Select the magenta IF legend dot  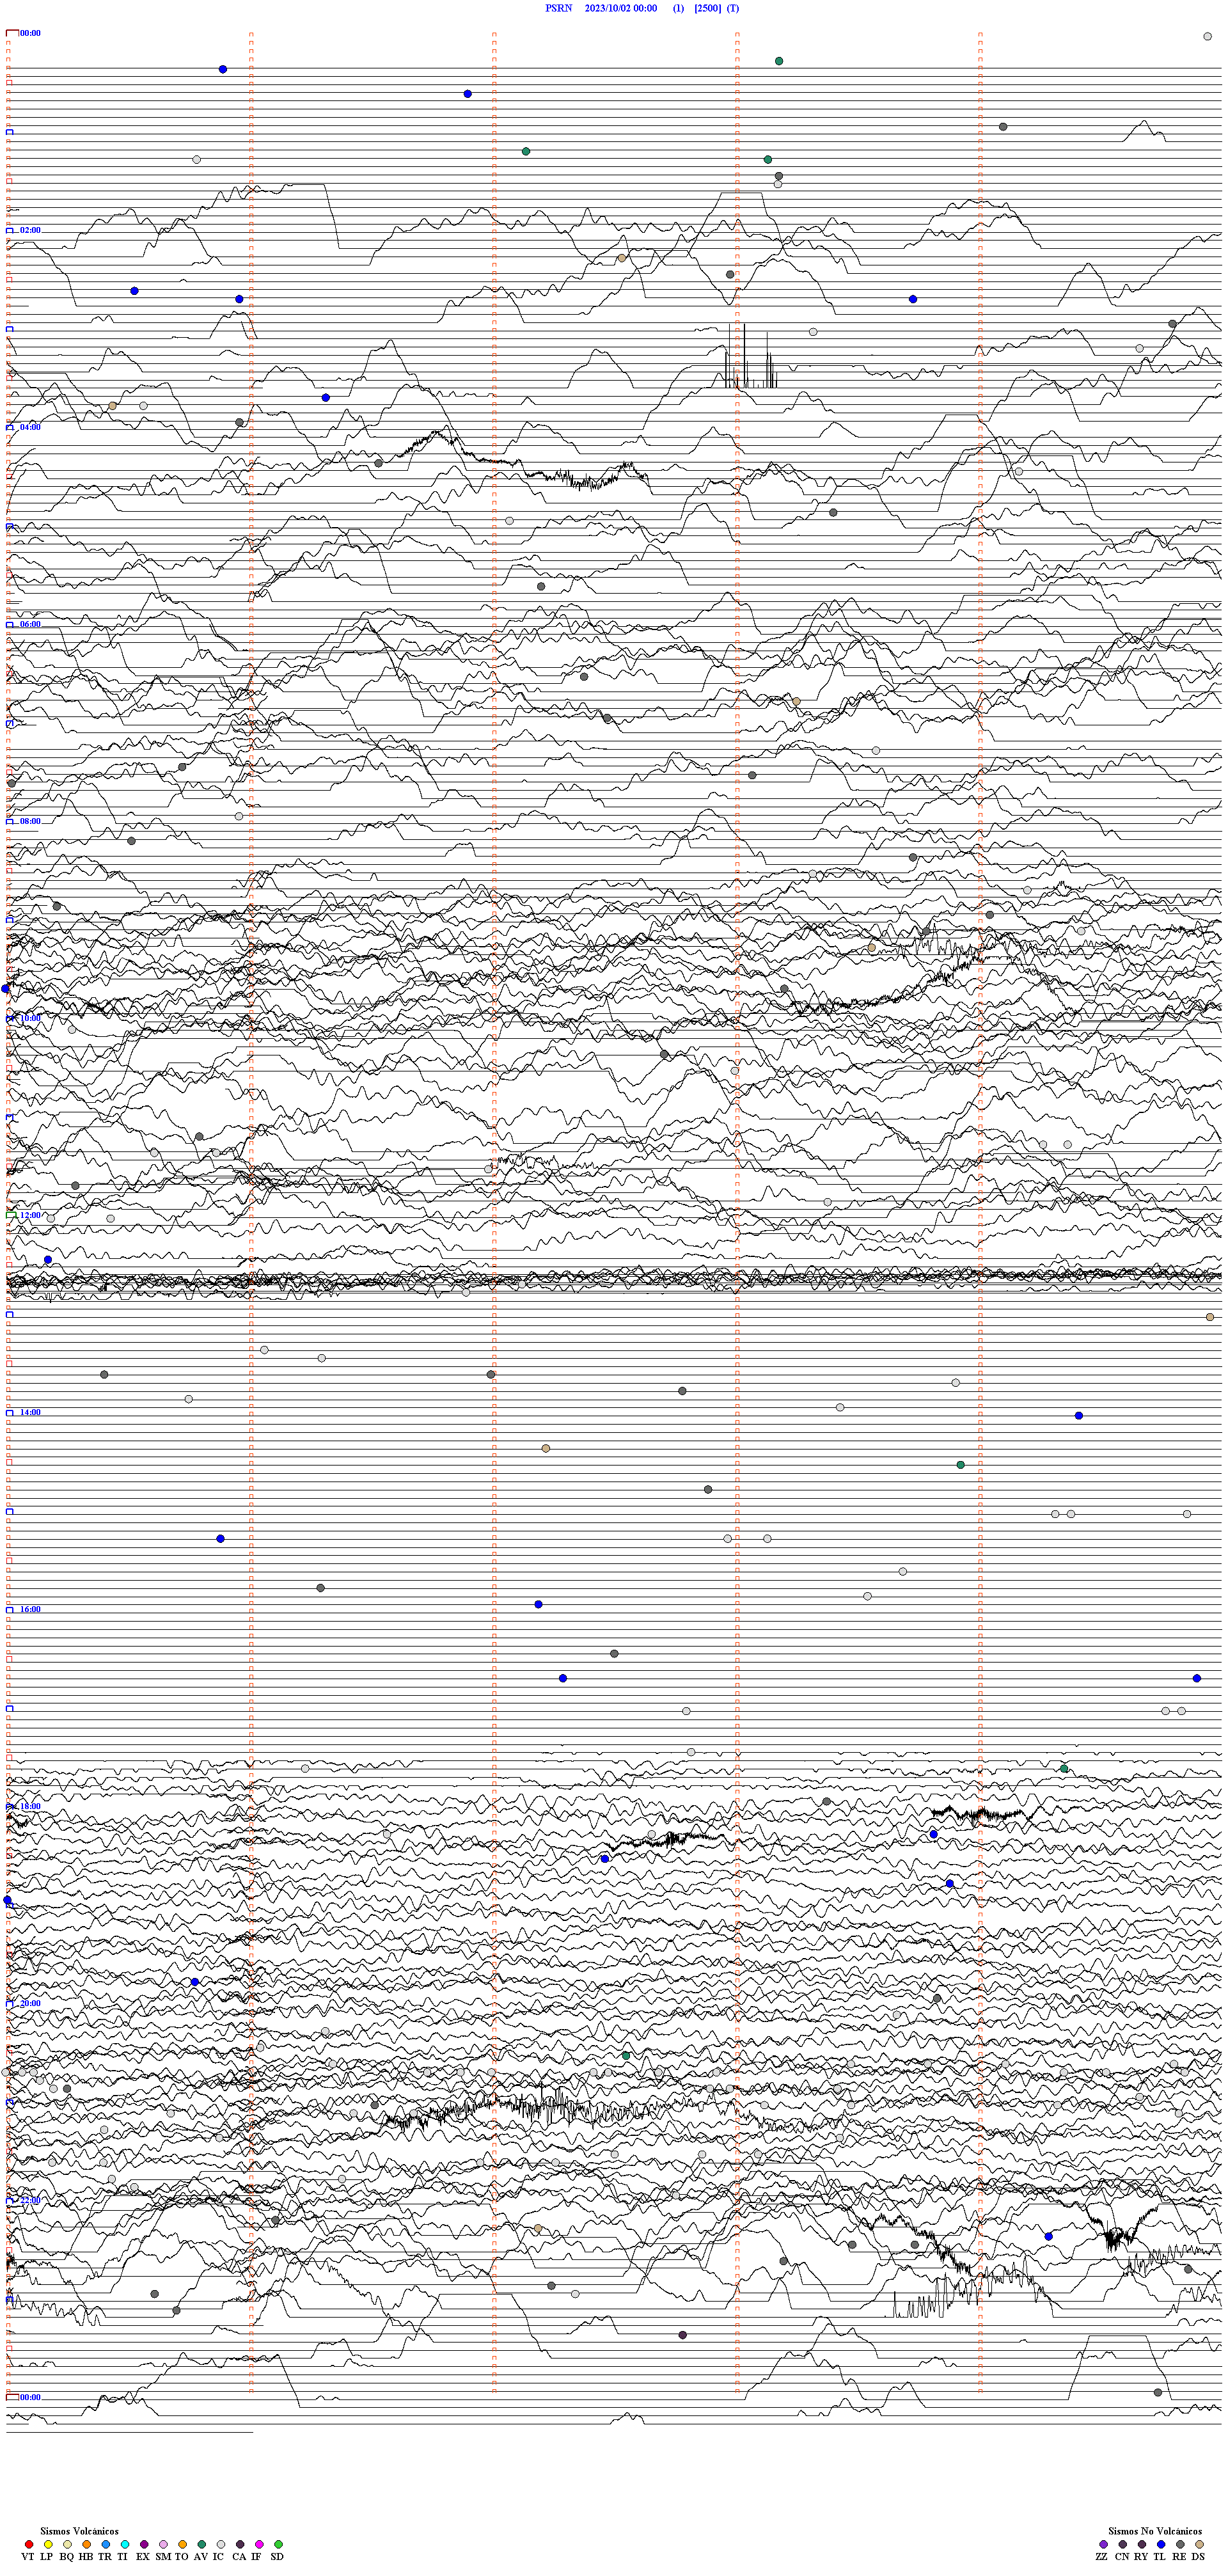point(259,2544)
